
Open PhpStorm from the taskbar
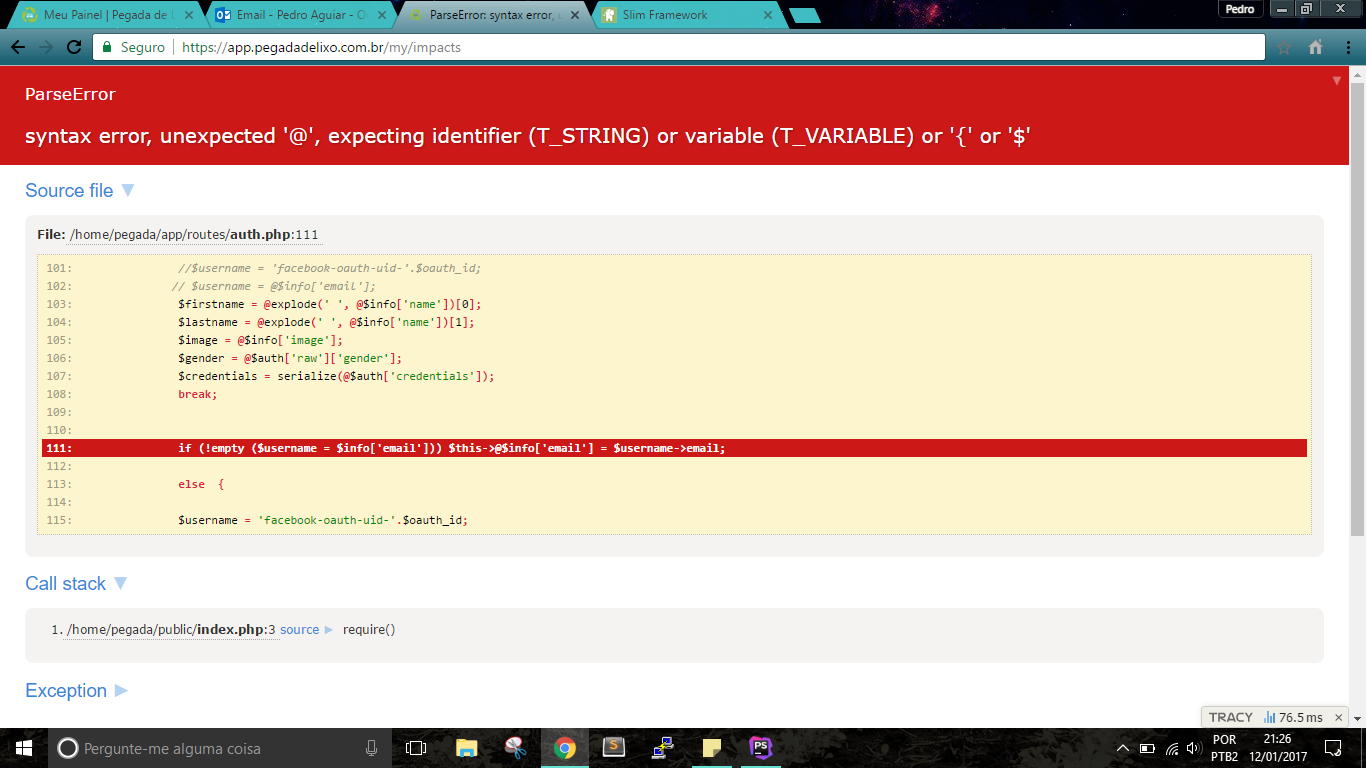click(x=761, y=748)
